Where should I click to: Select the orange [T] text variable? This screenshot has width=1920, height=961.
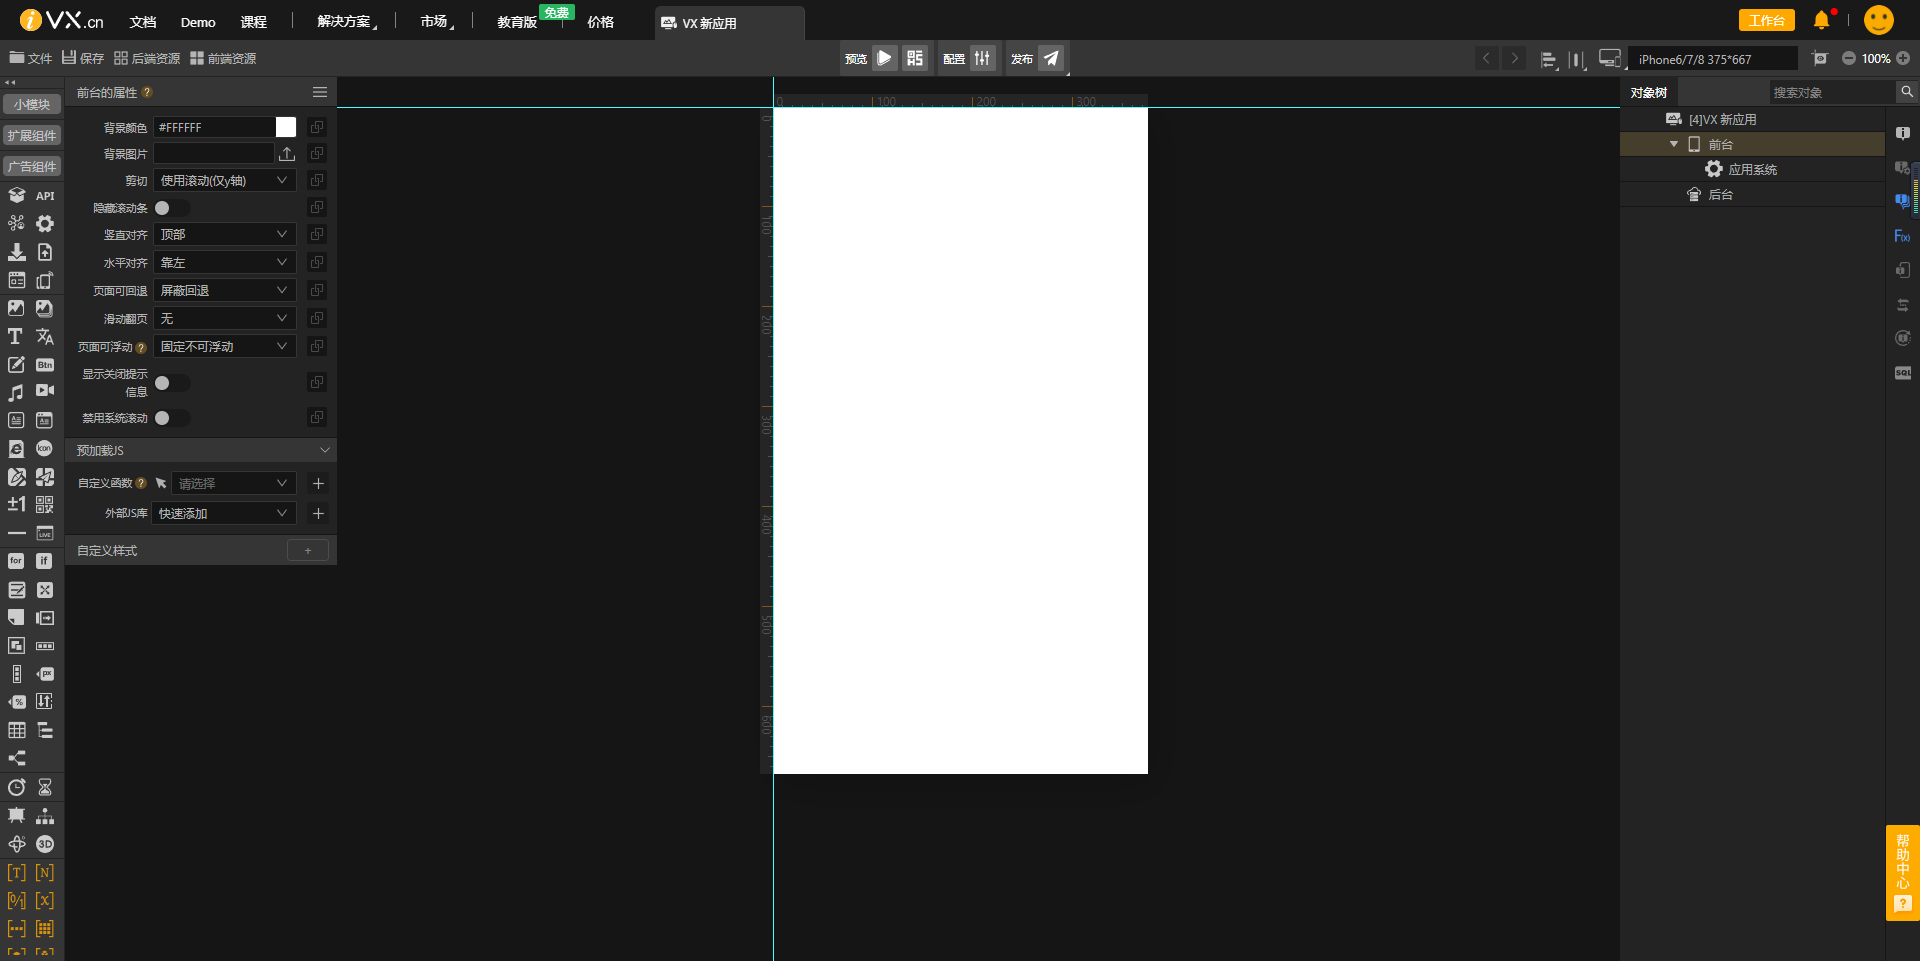click(x=16, y=873)
